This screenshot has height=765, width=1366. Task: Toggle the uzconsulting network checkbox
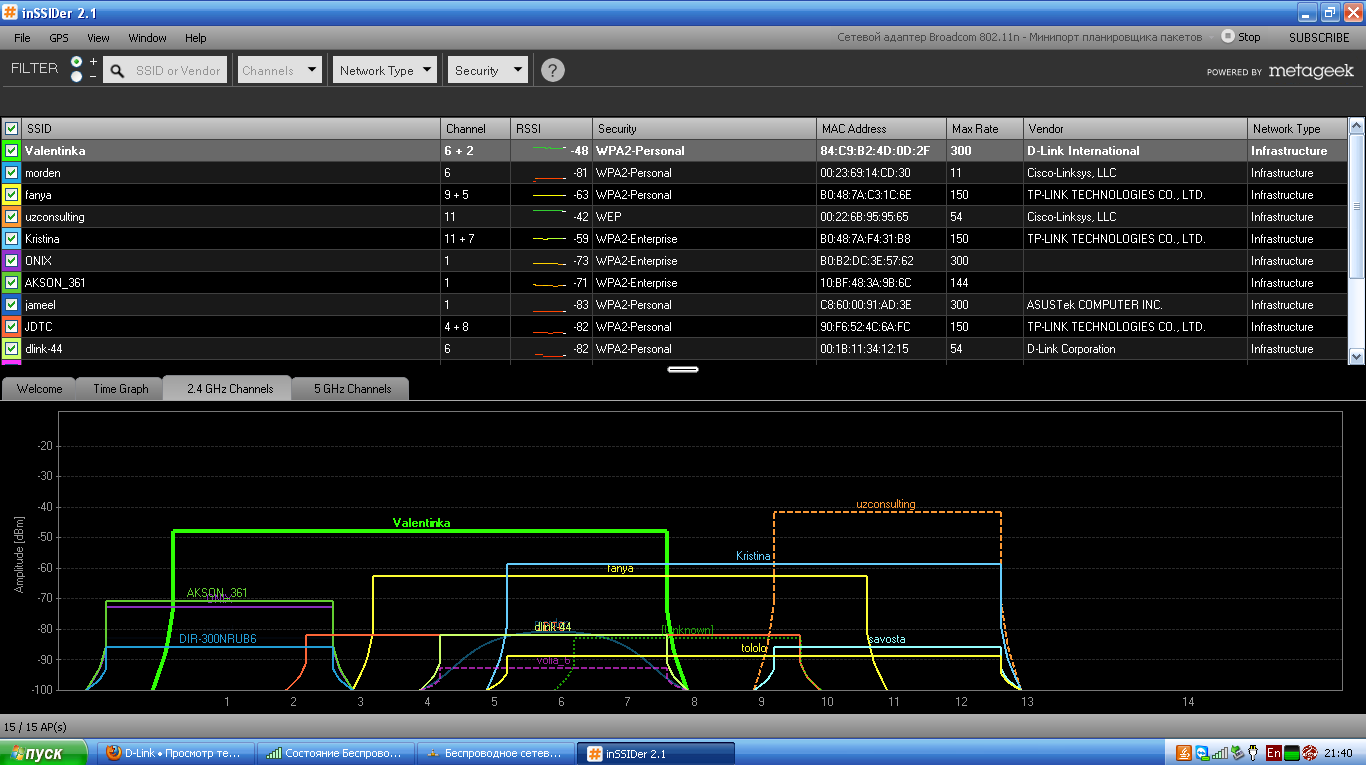click(12, 217)
